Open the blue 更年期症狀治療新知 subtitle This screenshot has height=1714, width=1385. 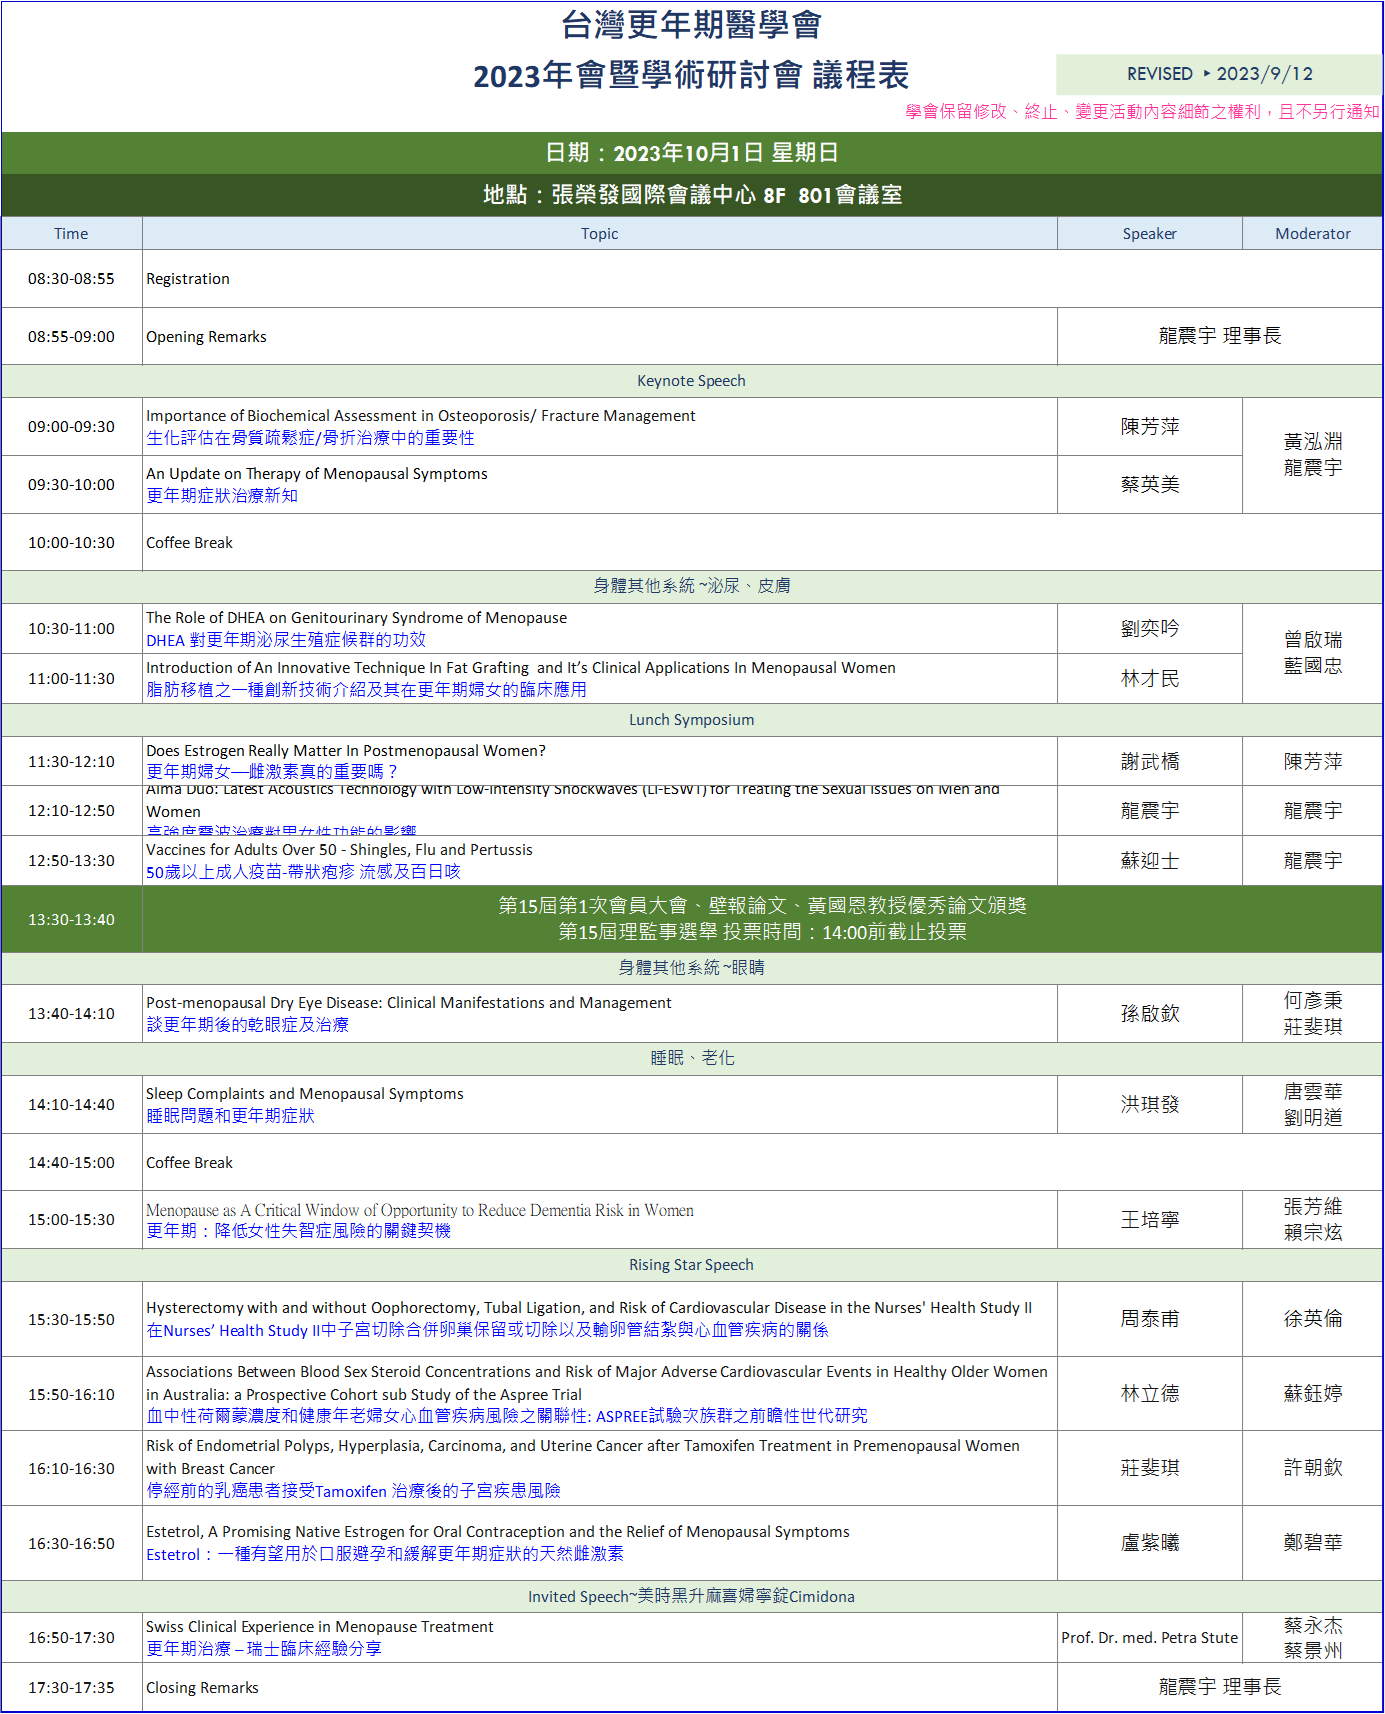[222, 496]
